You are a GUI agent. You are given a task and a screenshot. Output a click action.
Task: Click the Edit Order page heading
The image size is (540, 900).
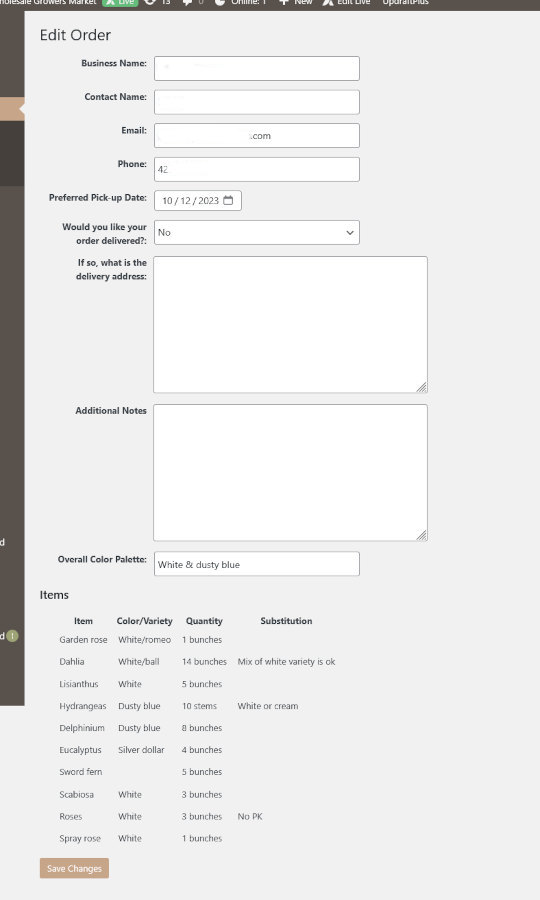coord(75,35)
